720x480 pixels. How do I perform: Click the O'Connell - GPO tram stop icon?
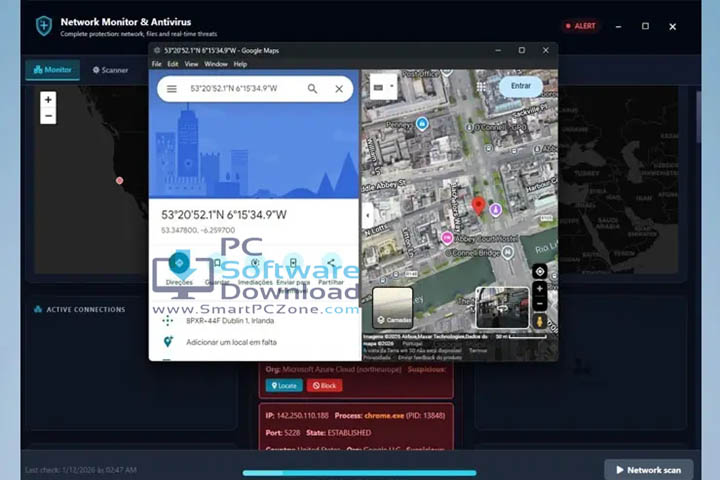[469, 127]
